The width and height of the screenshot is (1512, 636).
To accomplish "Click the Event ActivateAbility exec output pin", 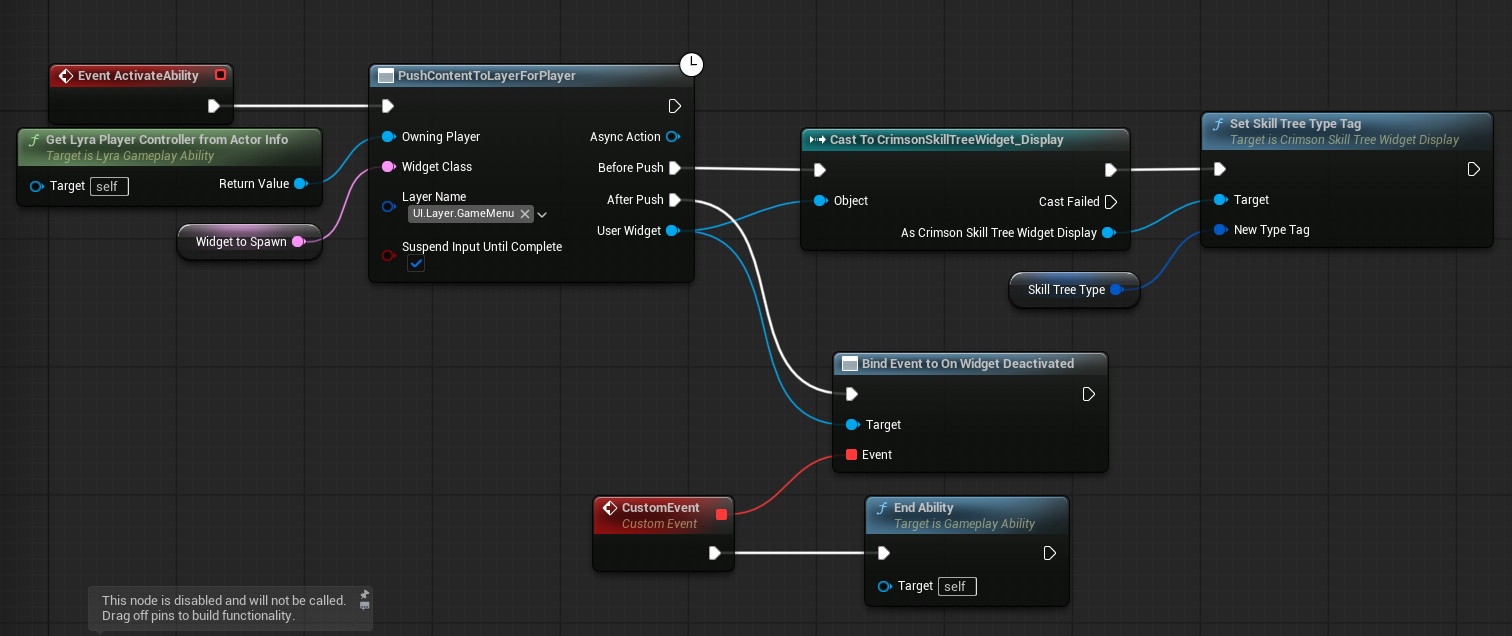I will (x=214, y=106).
